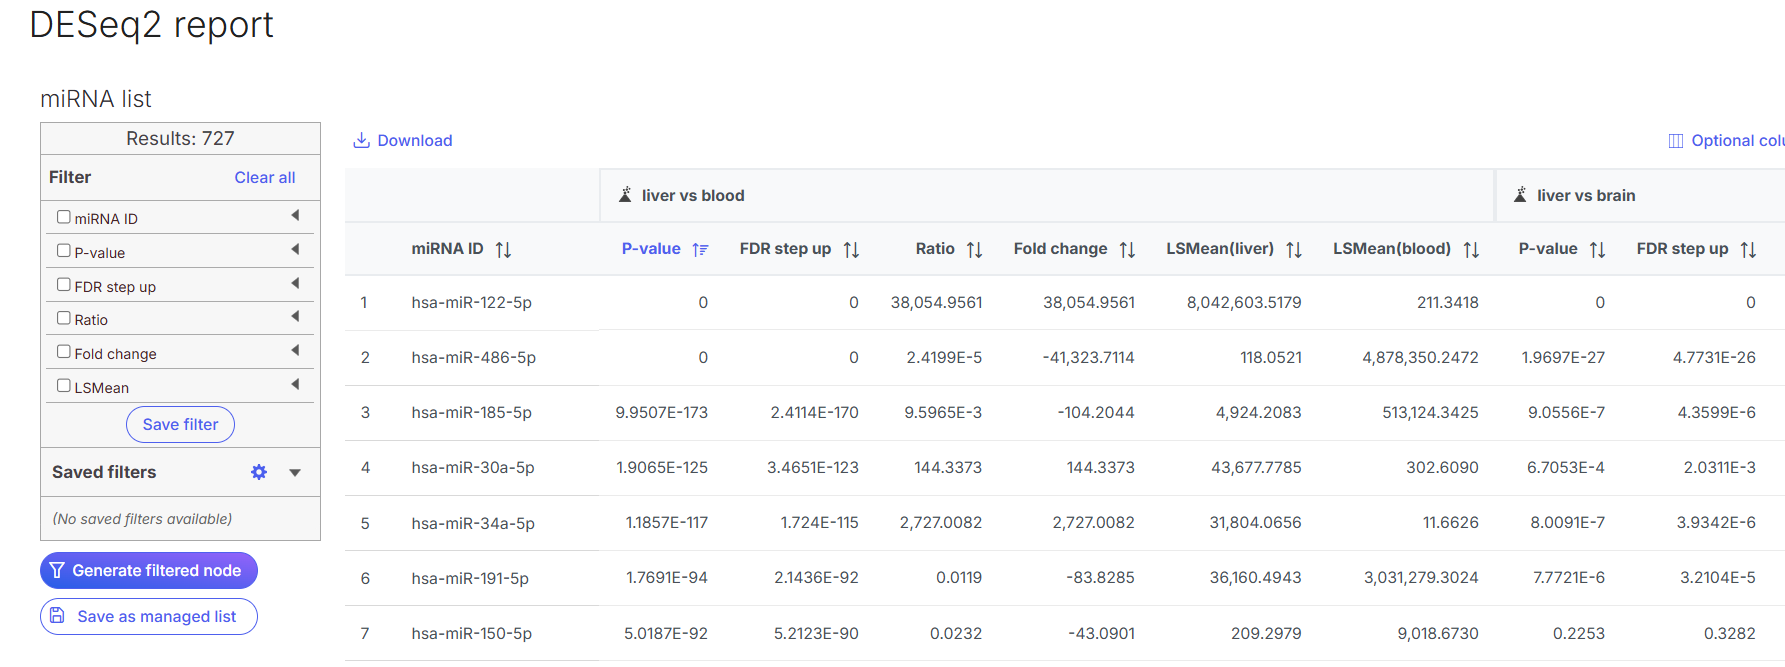The width and height of the screenshot is (1785, 667).
Task: Click the Clear all filters link
Action: coord(264,178)
